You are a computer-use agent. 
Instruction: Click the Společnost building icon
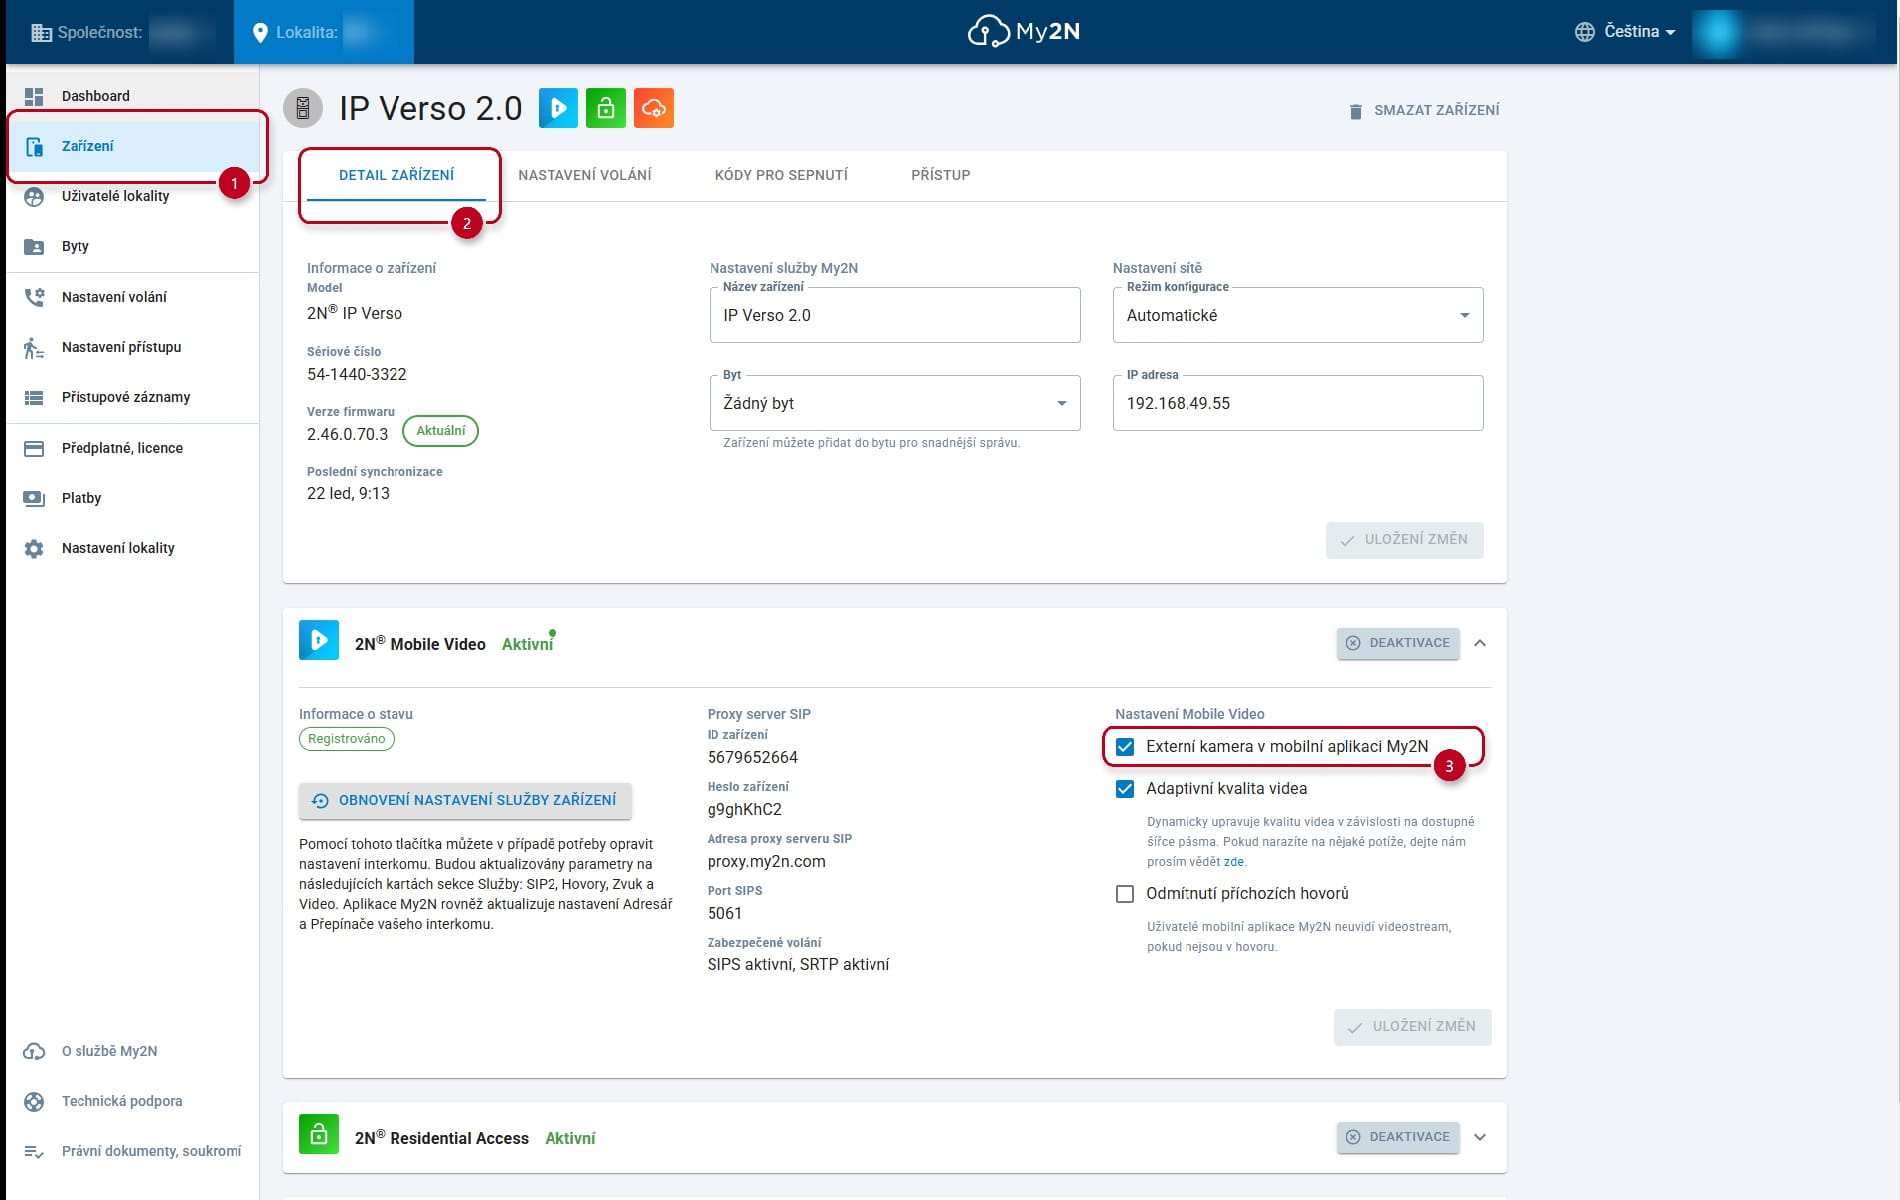coord(41,32)
